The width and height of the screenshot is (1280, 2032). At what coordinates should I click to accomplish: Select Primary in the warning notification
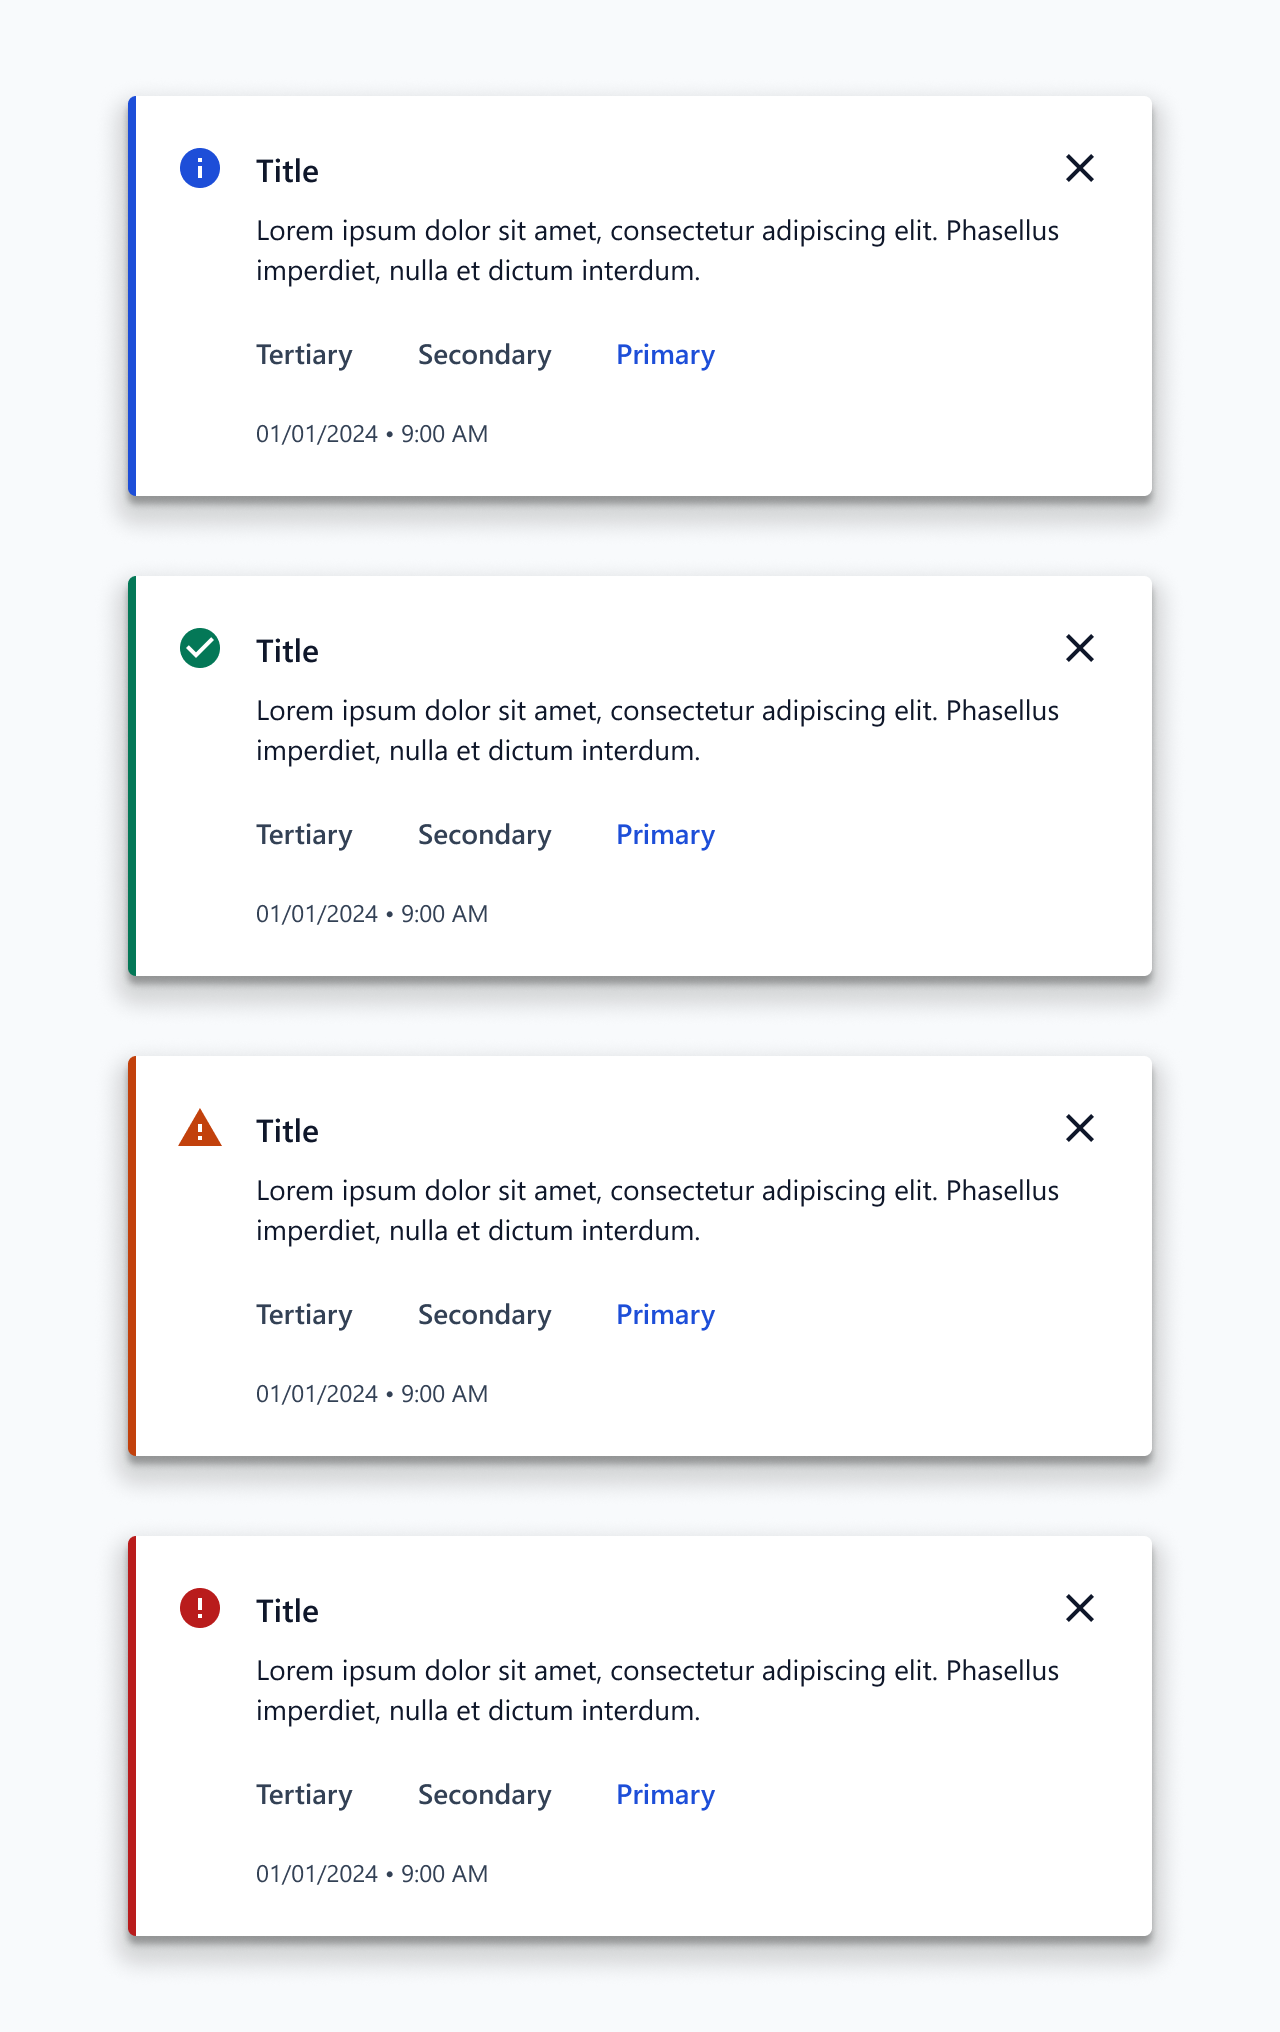665,1315
